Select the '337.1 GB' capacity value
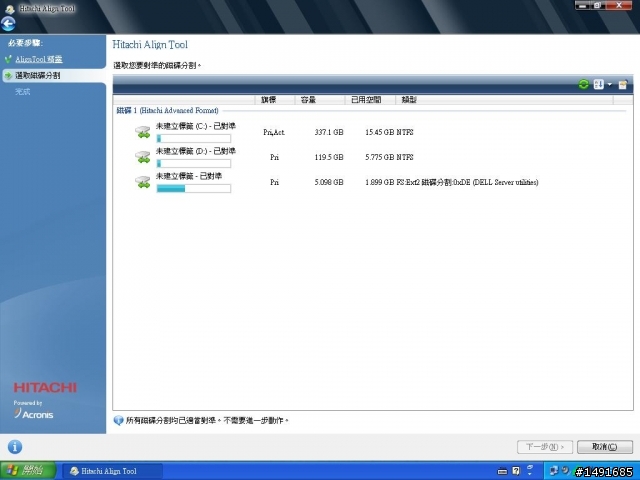 pyautogui.click(x=329, y=132)
